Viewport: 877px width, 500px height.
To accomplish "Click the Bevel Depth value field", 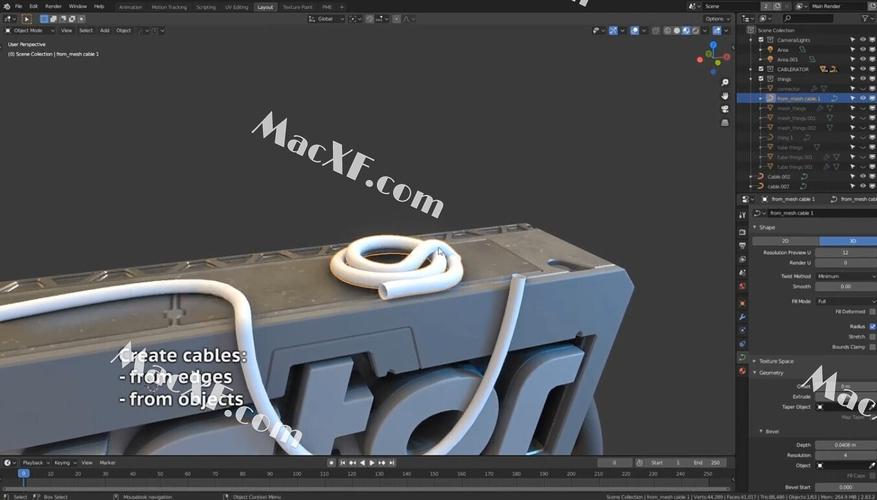I will (x=846, y=445).
